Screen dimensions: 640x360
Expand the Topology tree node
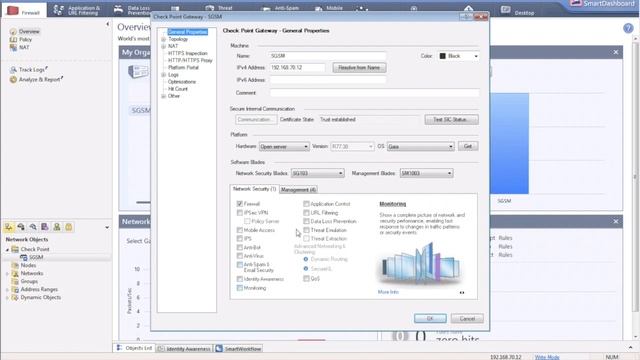click(163, 40)
